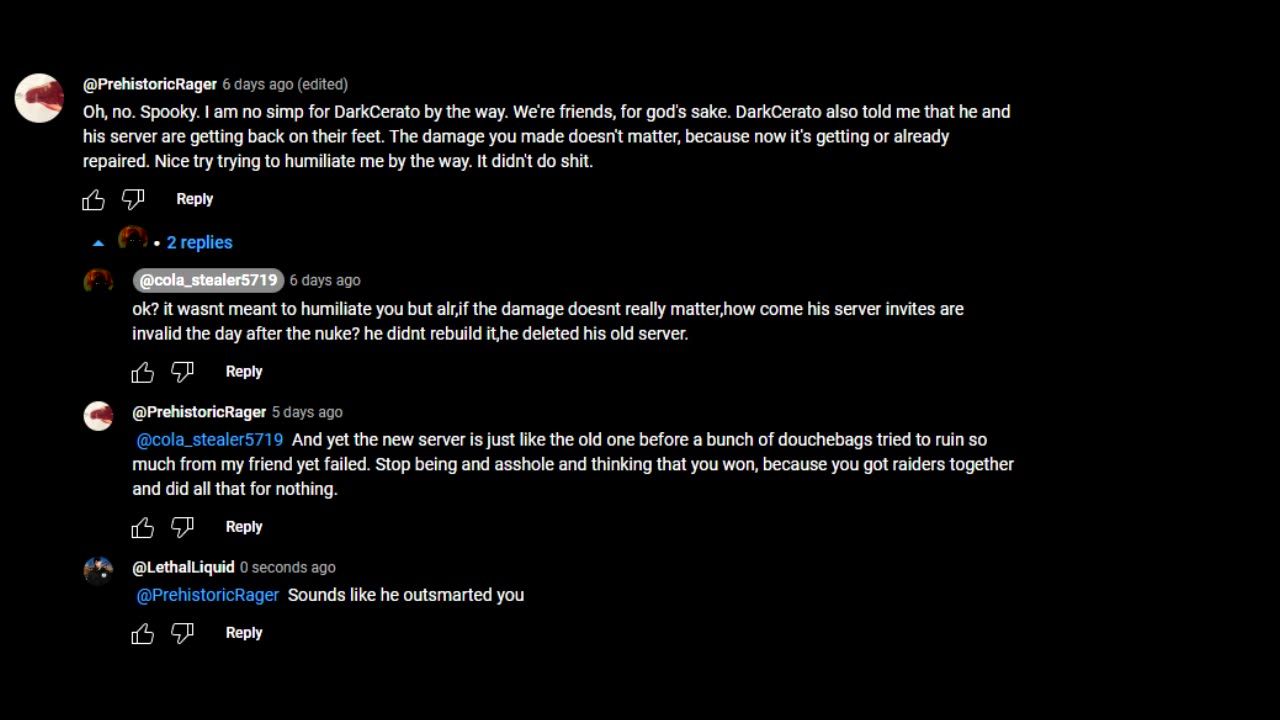Open PrehistoricRager's avatar on top comment
The image size is (1280, 720).
[x=39, y=98]
